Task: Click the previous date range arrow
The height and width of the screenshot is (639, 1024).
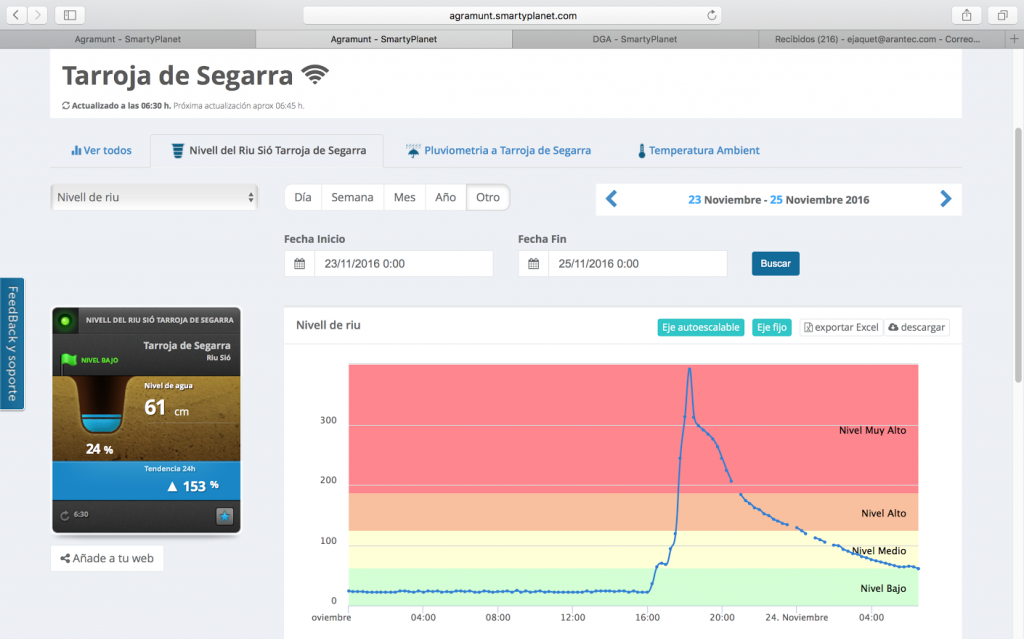Action: coord(612,199)
